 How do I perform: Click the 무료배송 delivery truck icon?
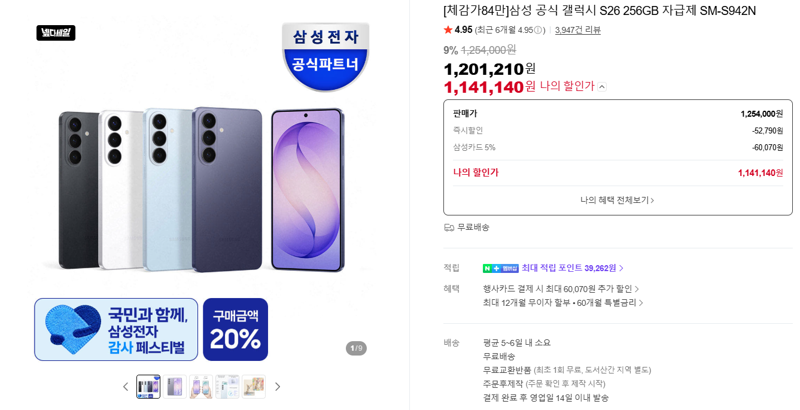(449, 227)
